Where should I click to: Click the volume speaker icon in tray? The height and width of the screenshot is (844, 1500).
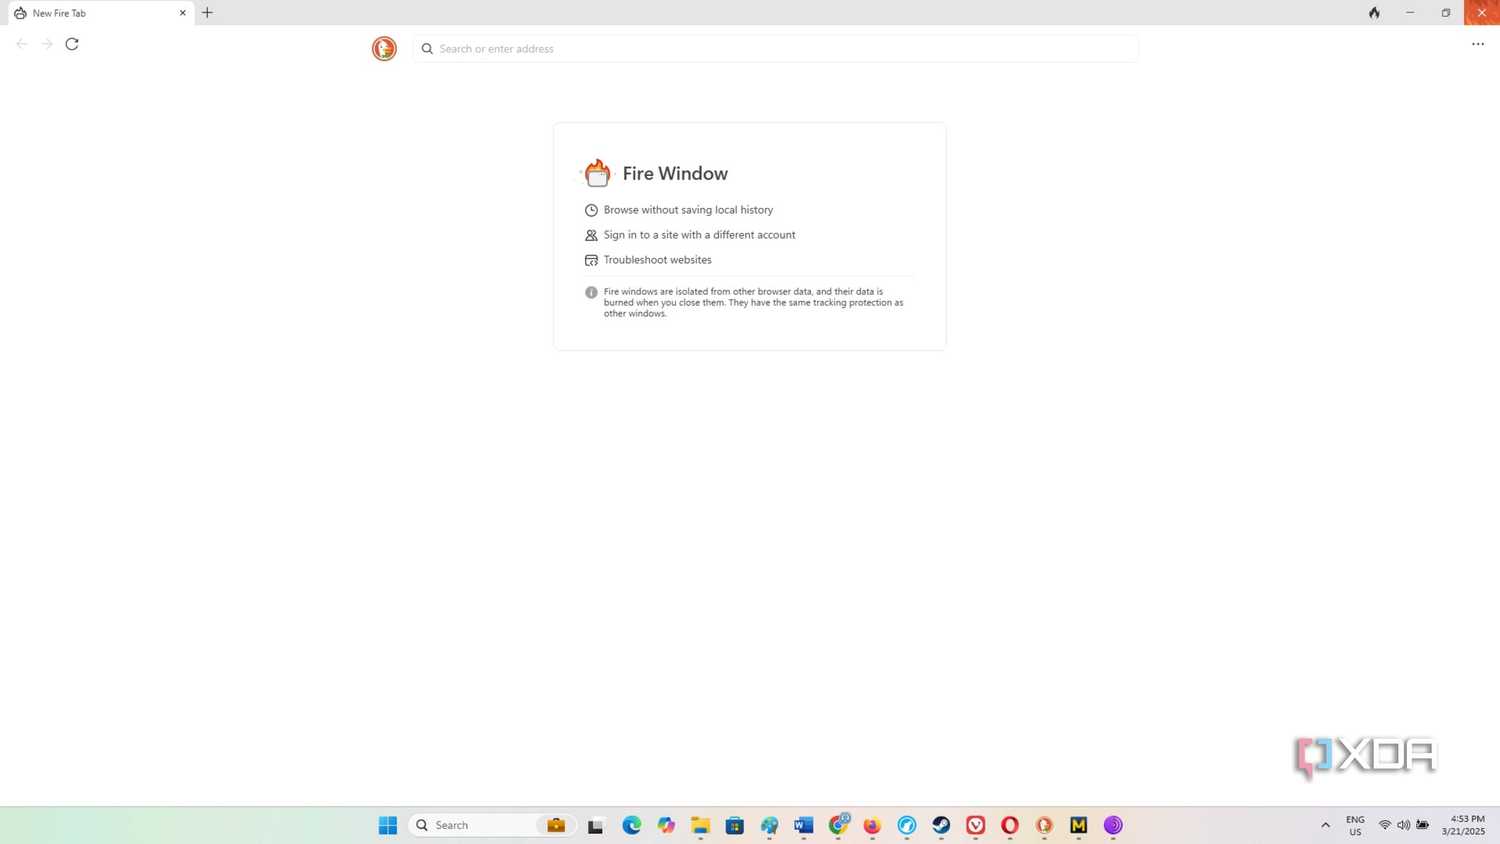click(1403, 825)
